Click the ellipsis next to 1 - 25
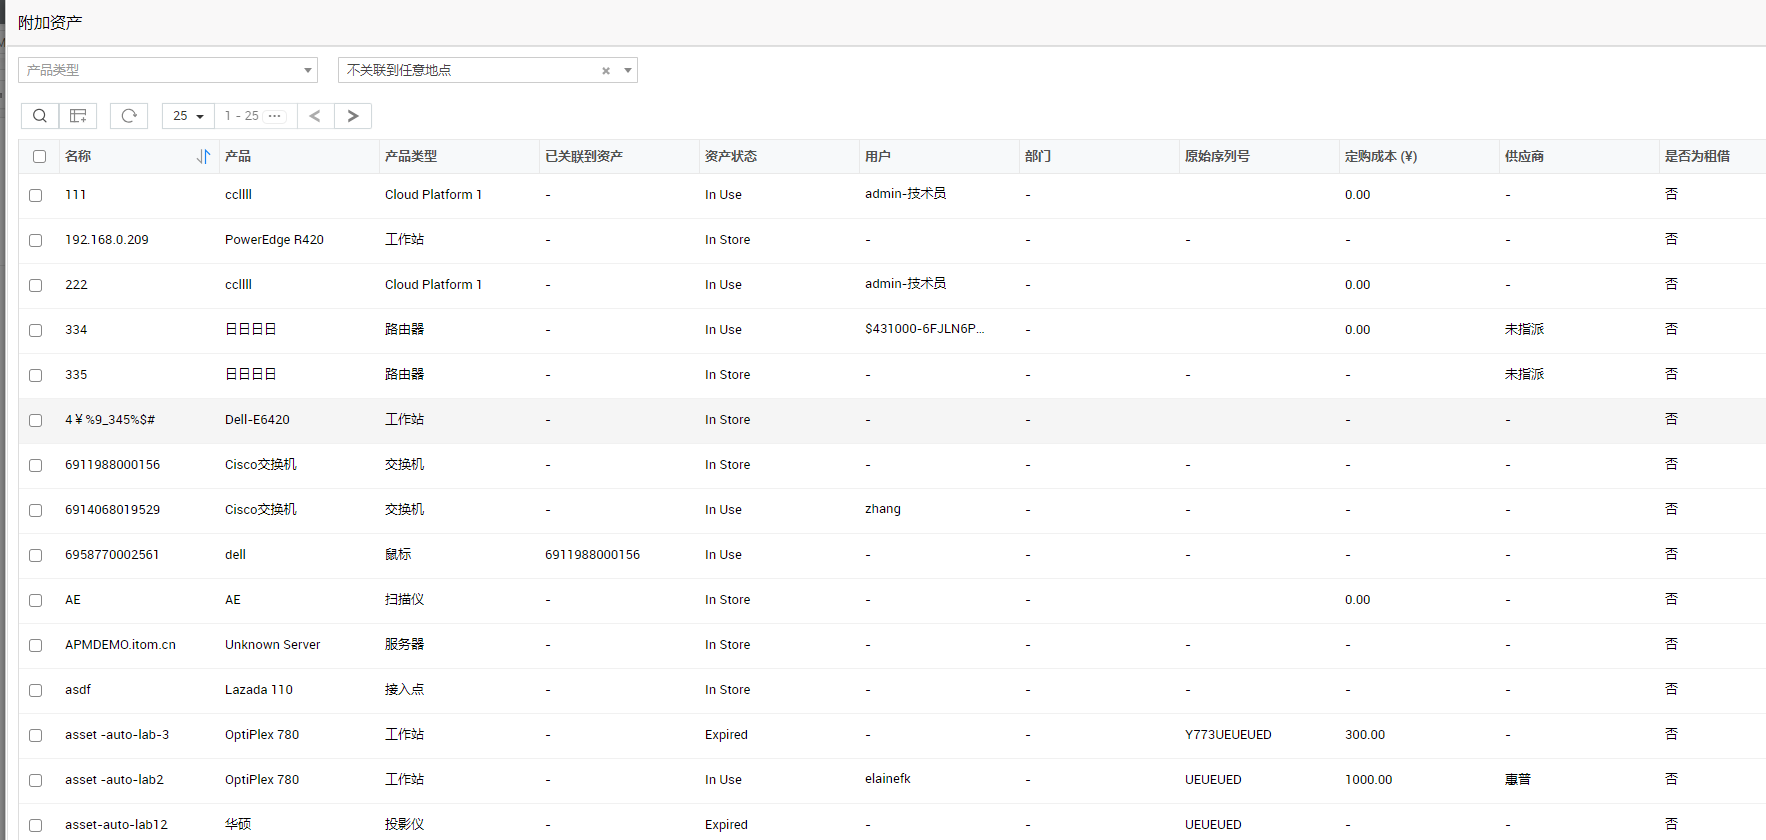This screenshot has width=1766, height=840. coord(275,116)
